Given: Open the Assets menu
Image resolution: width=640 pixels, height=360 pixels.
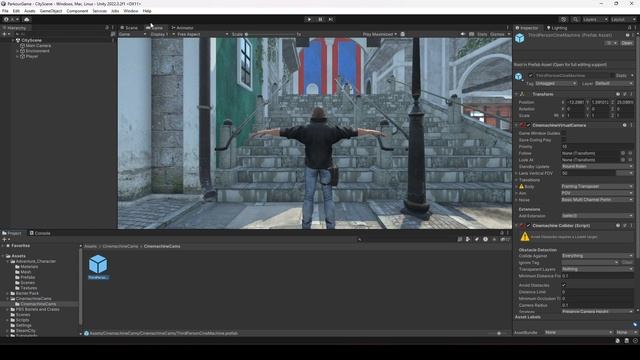Looking at the screenshot, I should (x=30, y=11).
